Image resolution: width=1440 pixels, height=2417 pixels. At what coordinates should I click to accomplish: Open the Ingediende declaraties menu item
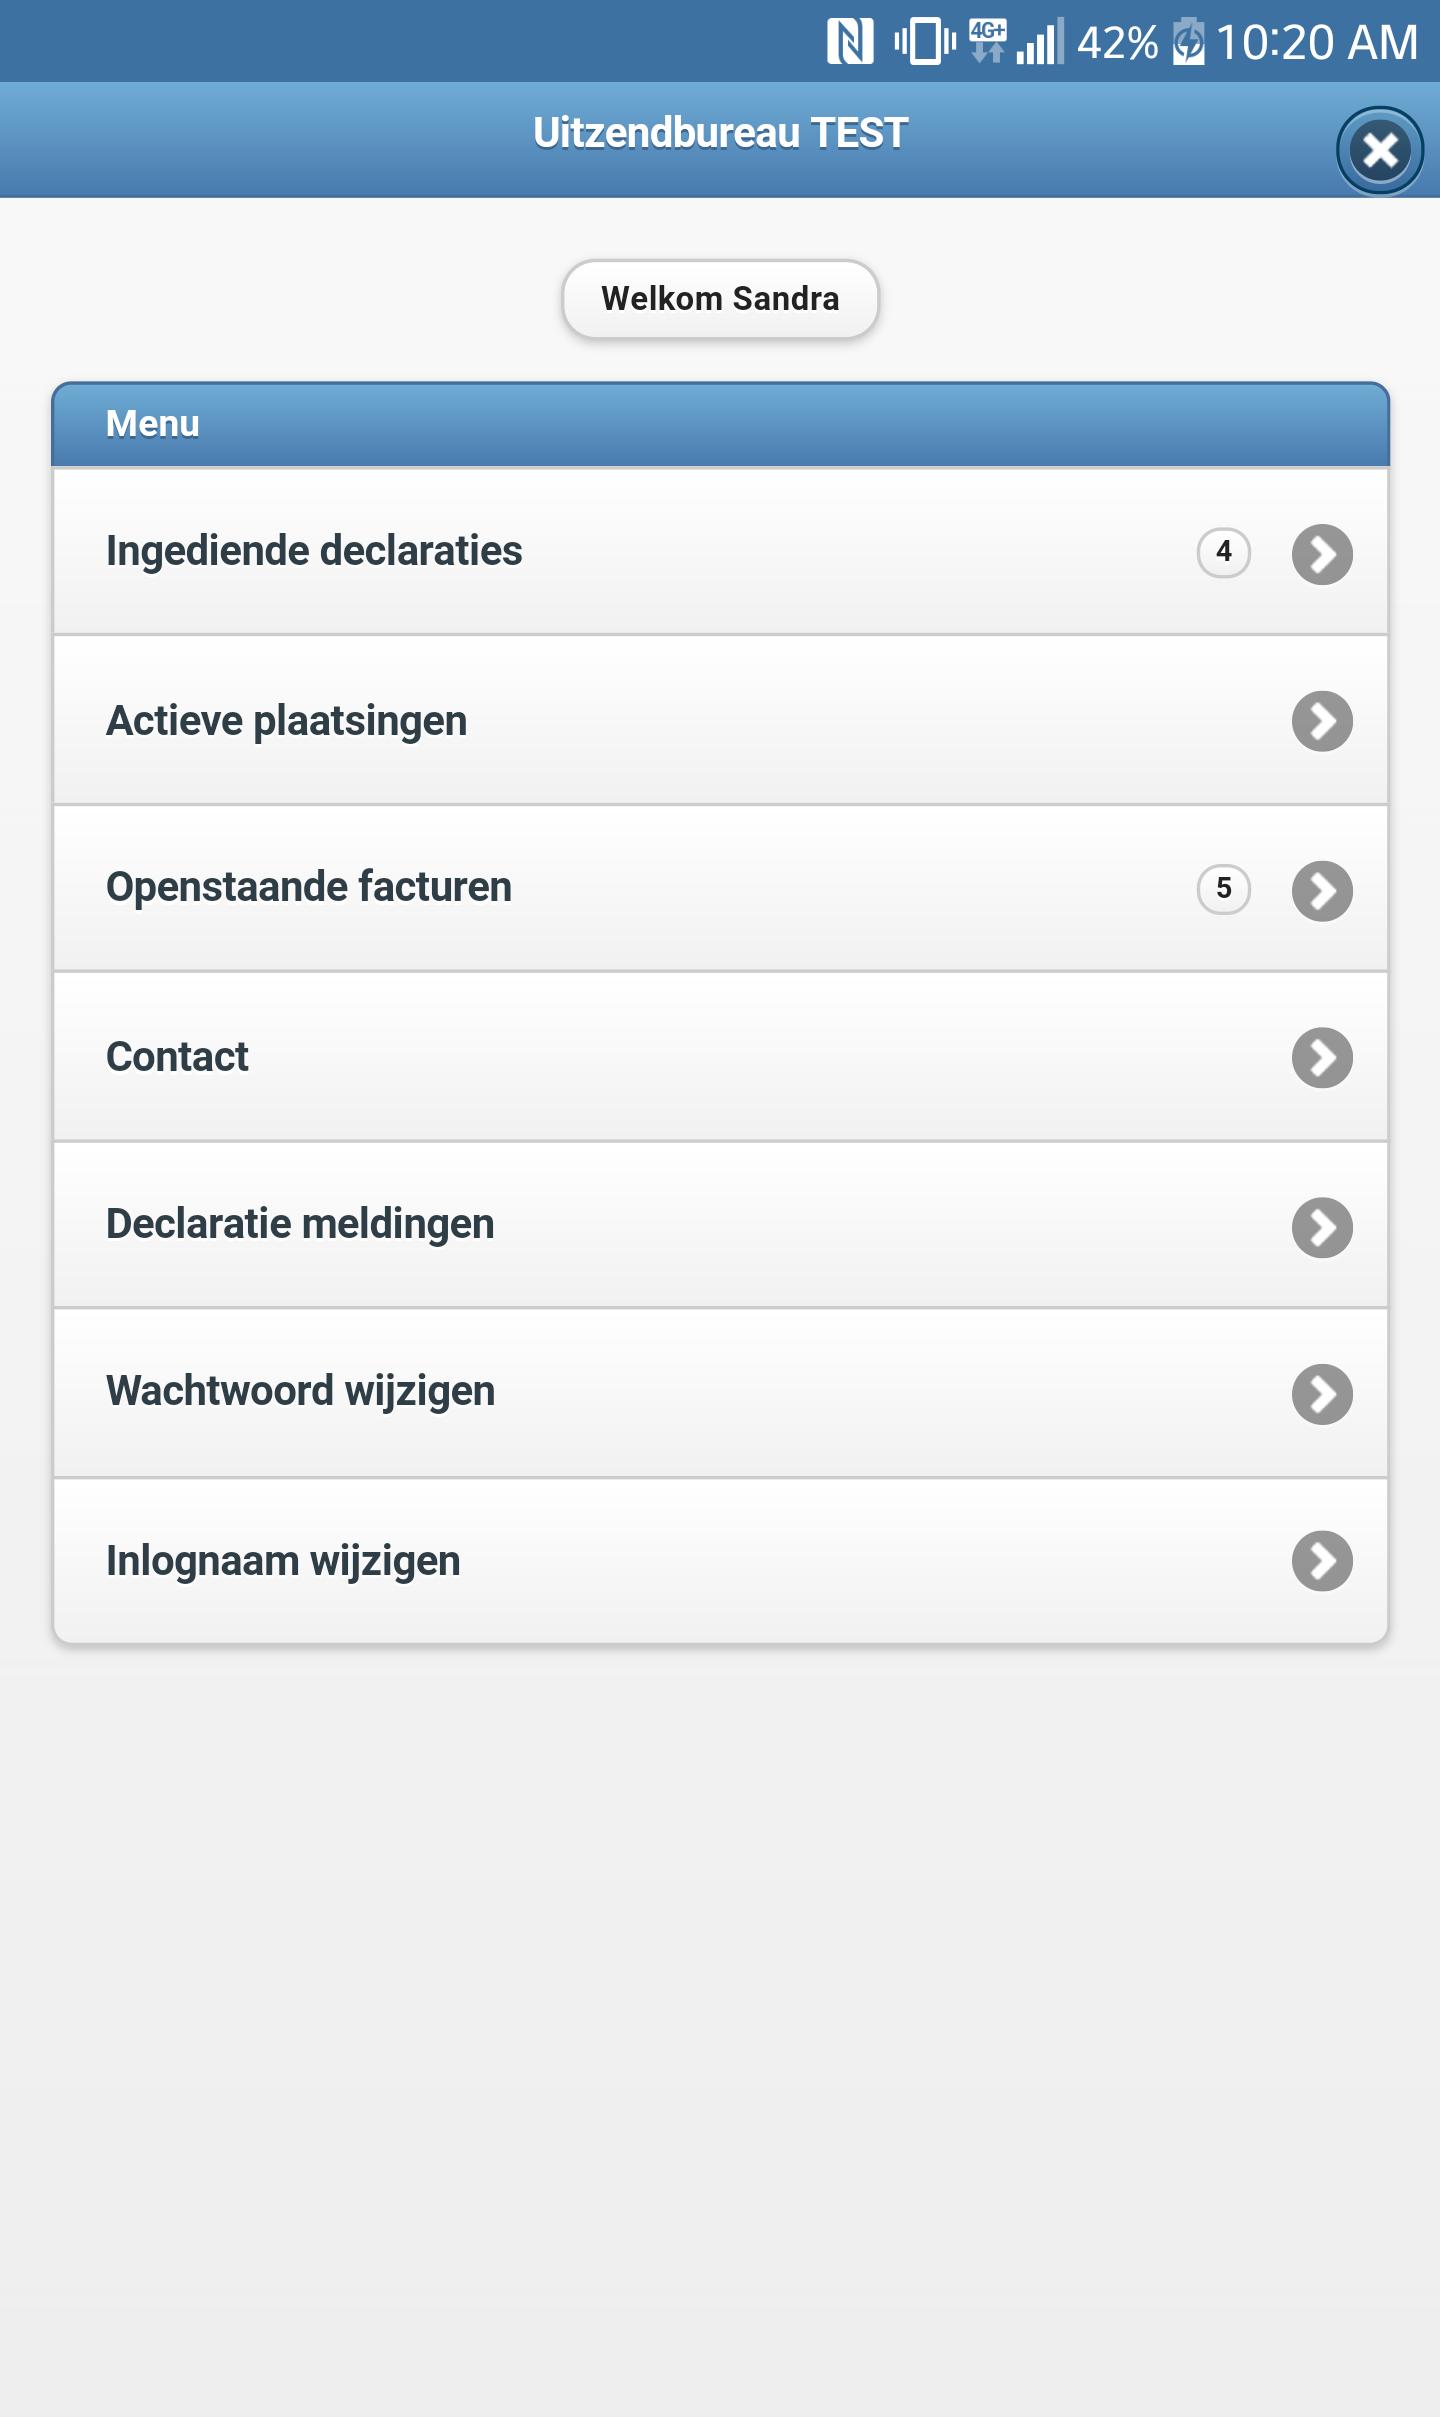(x=720, y=552)
